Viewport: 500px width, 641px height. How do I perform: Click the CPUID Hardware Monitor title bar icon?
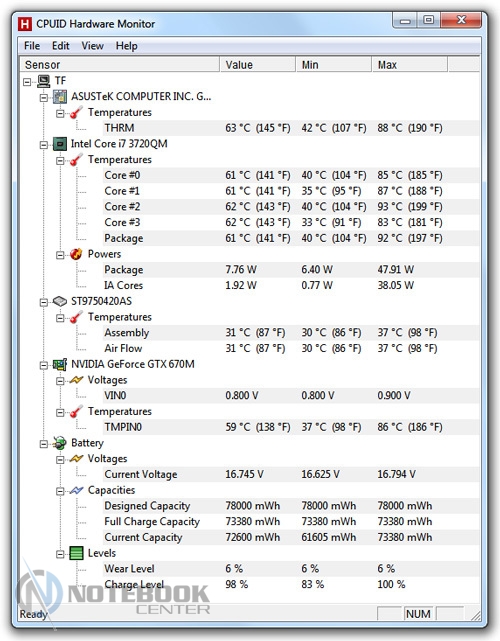[x=25, y=24]
